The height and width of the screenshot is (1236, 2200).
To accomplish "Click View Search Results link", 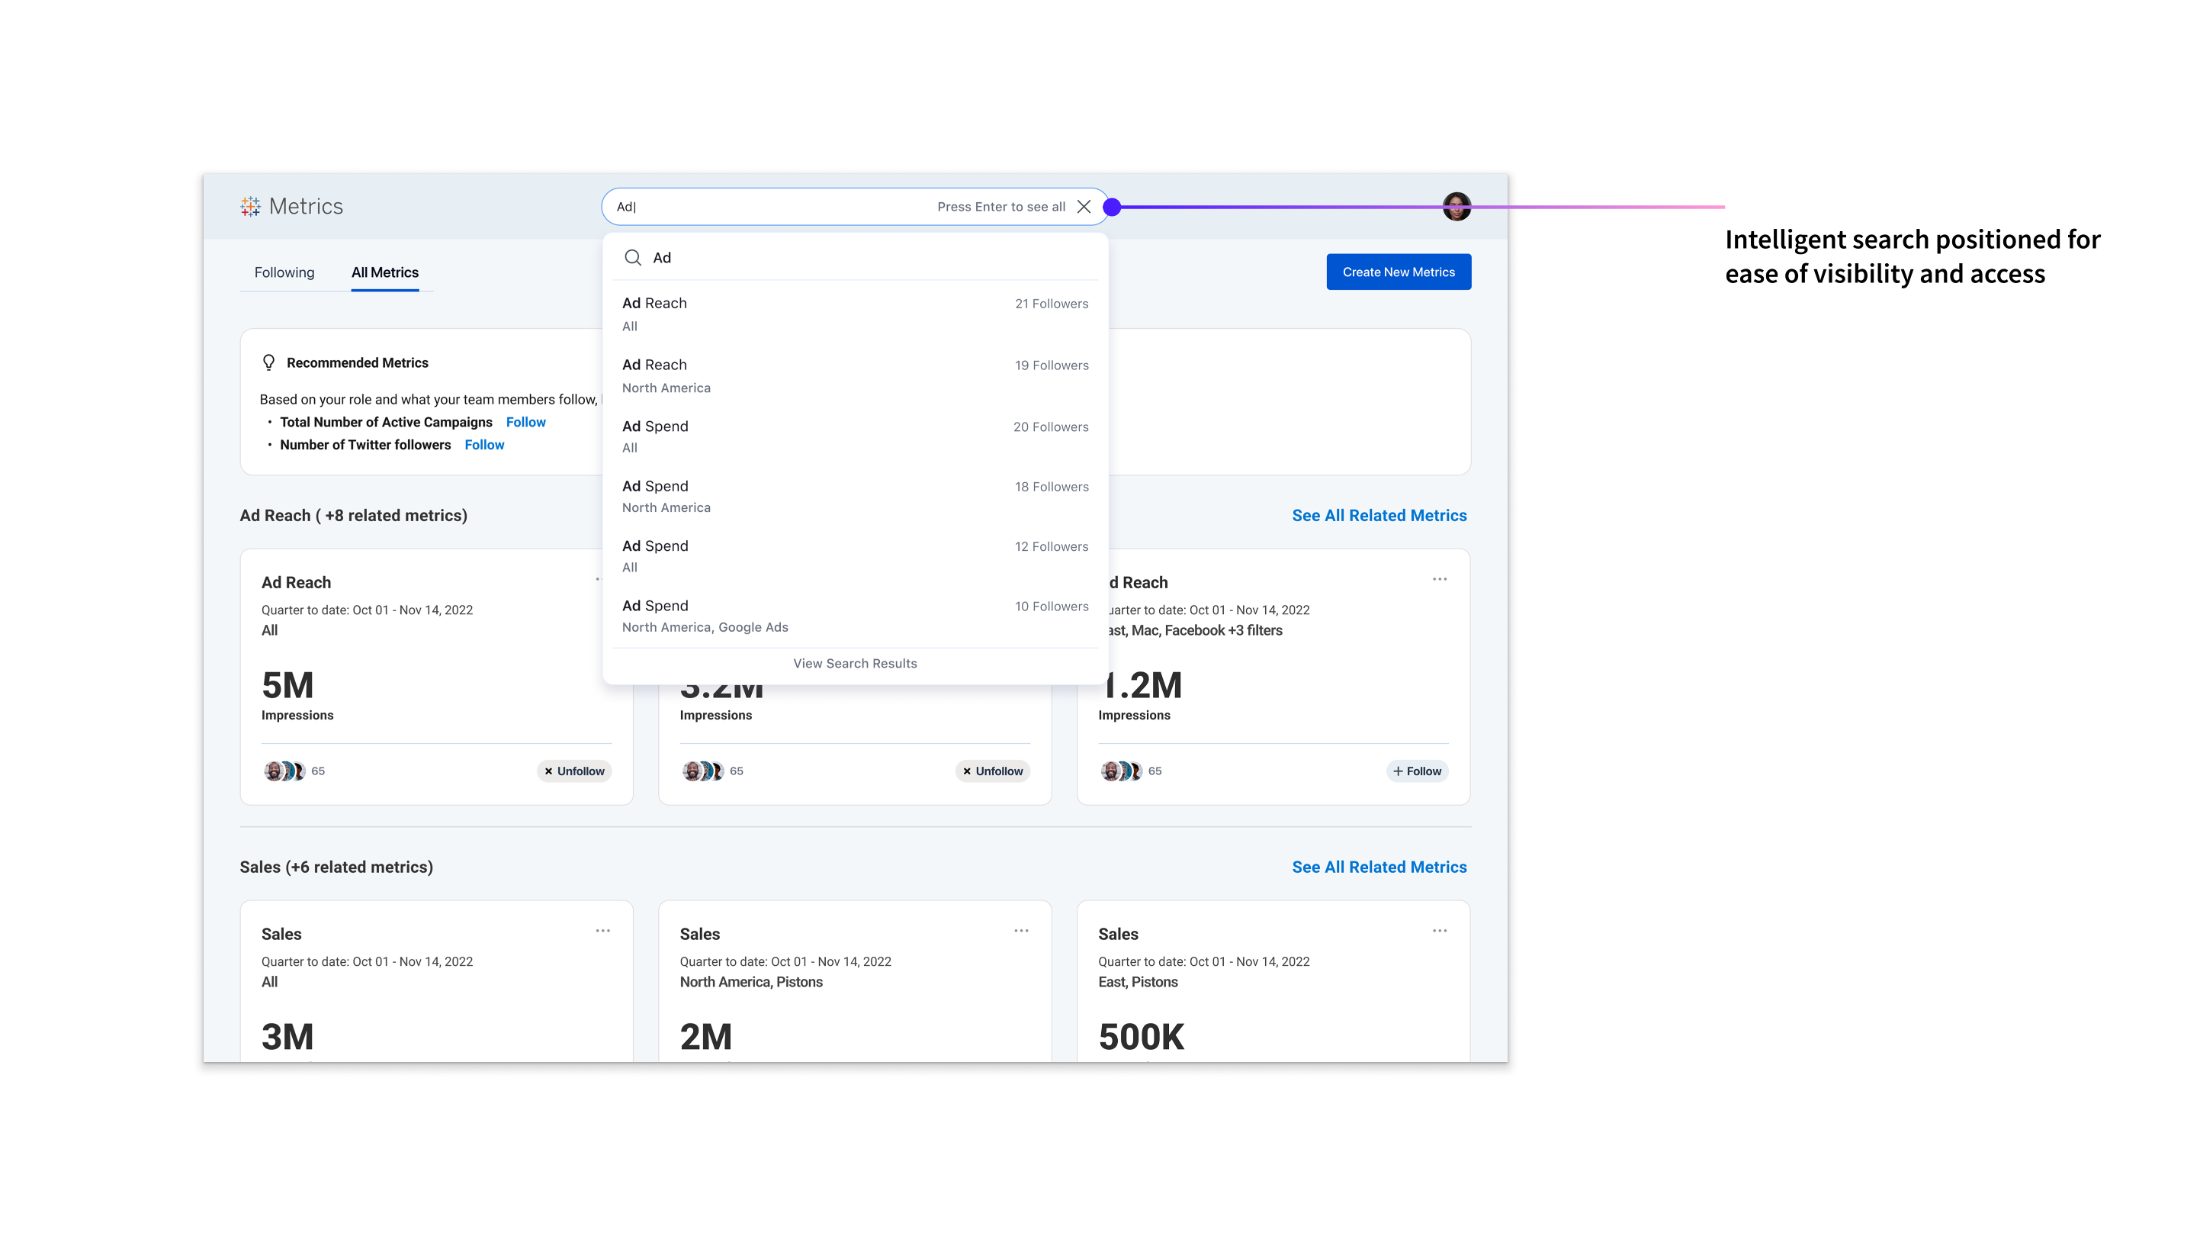I will point(855,664).
